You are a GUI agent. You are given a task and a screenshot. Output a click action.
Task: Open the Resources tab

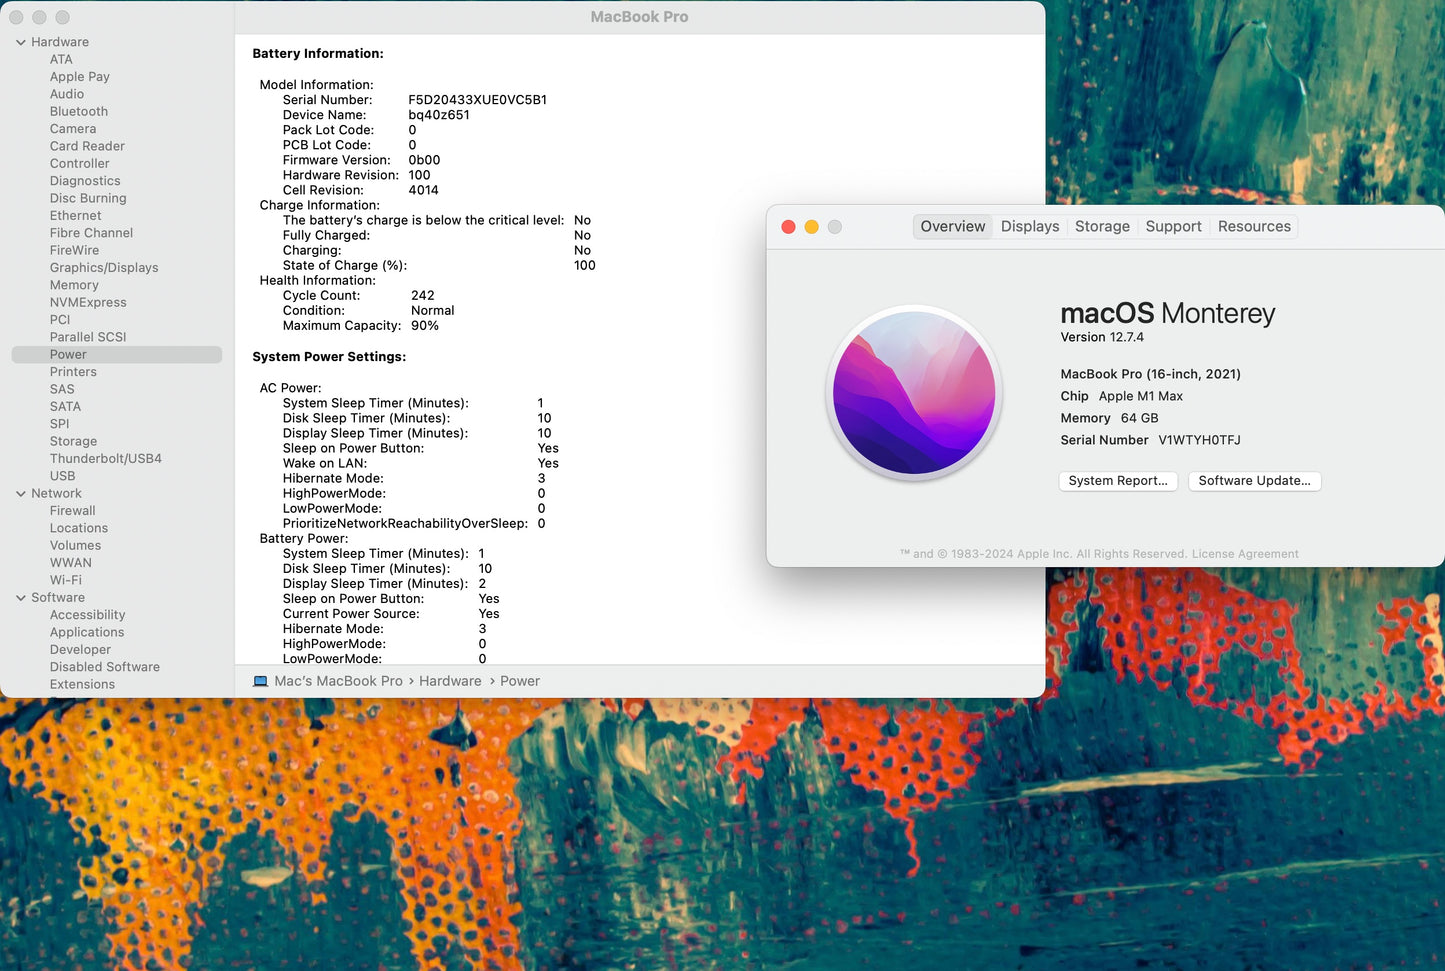(x=1254, y=227)
